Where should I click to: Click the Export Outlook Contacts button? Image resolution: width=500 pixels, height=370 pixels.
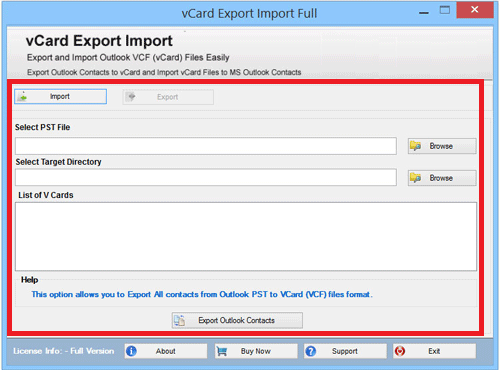tap(237, 320)
